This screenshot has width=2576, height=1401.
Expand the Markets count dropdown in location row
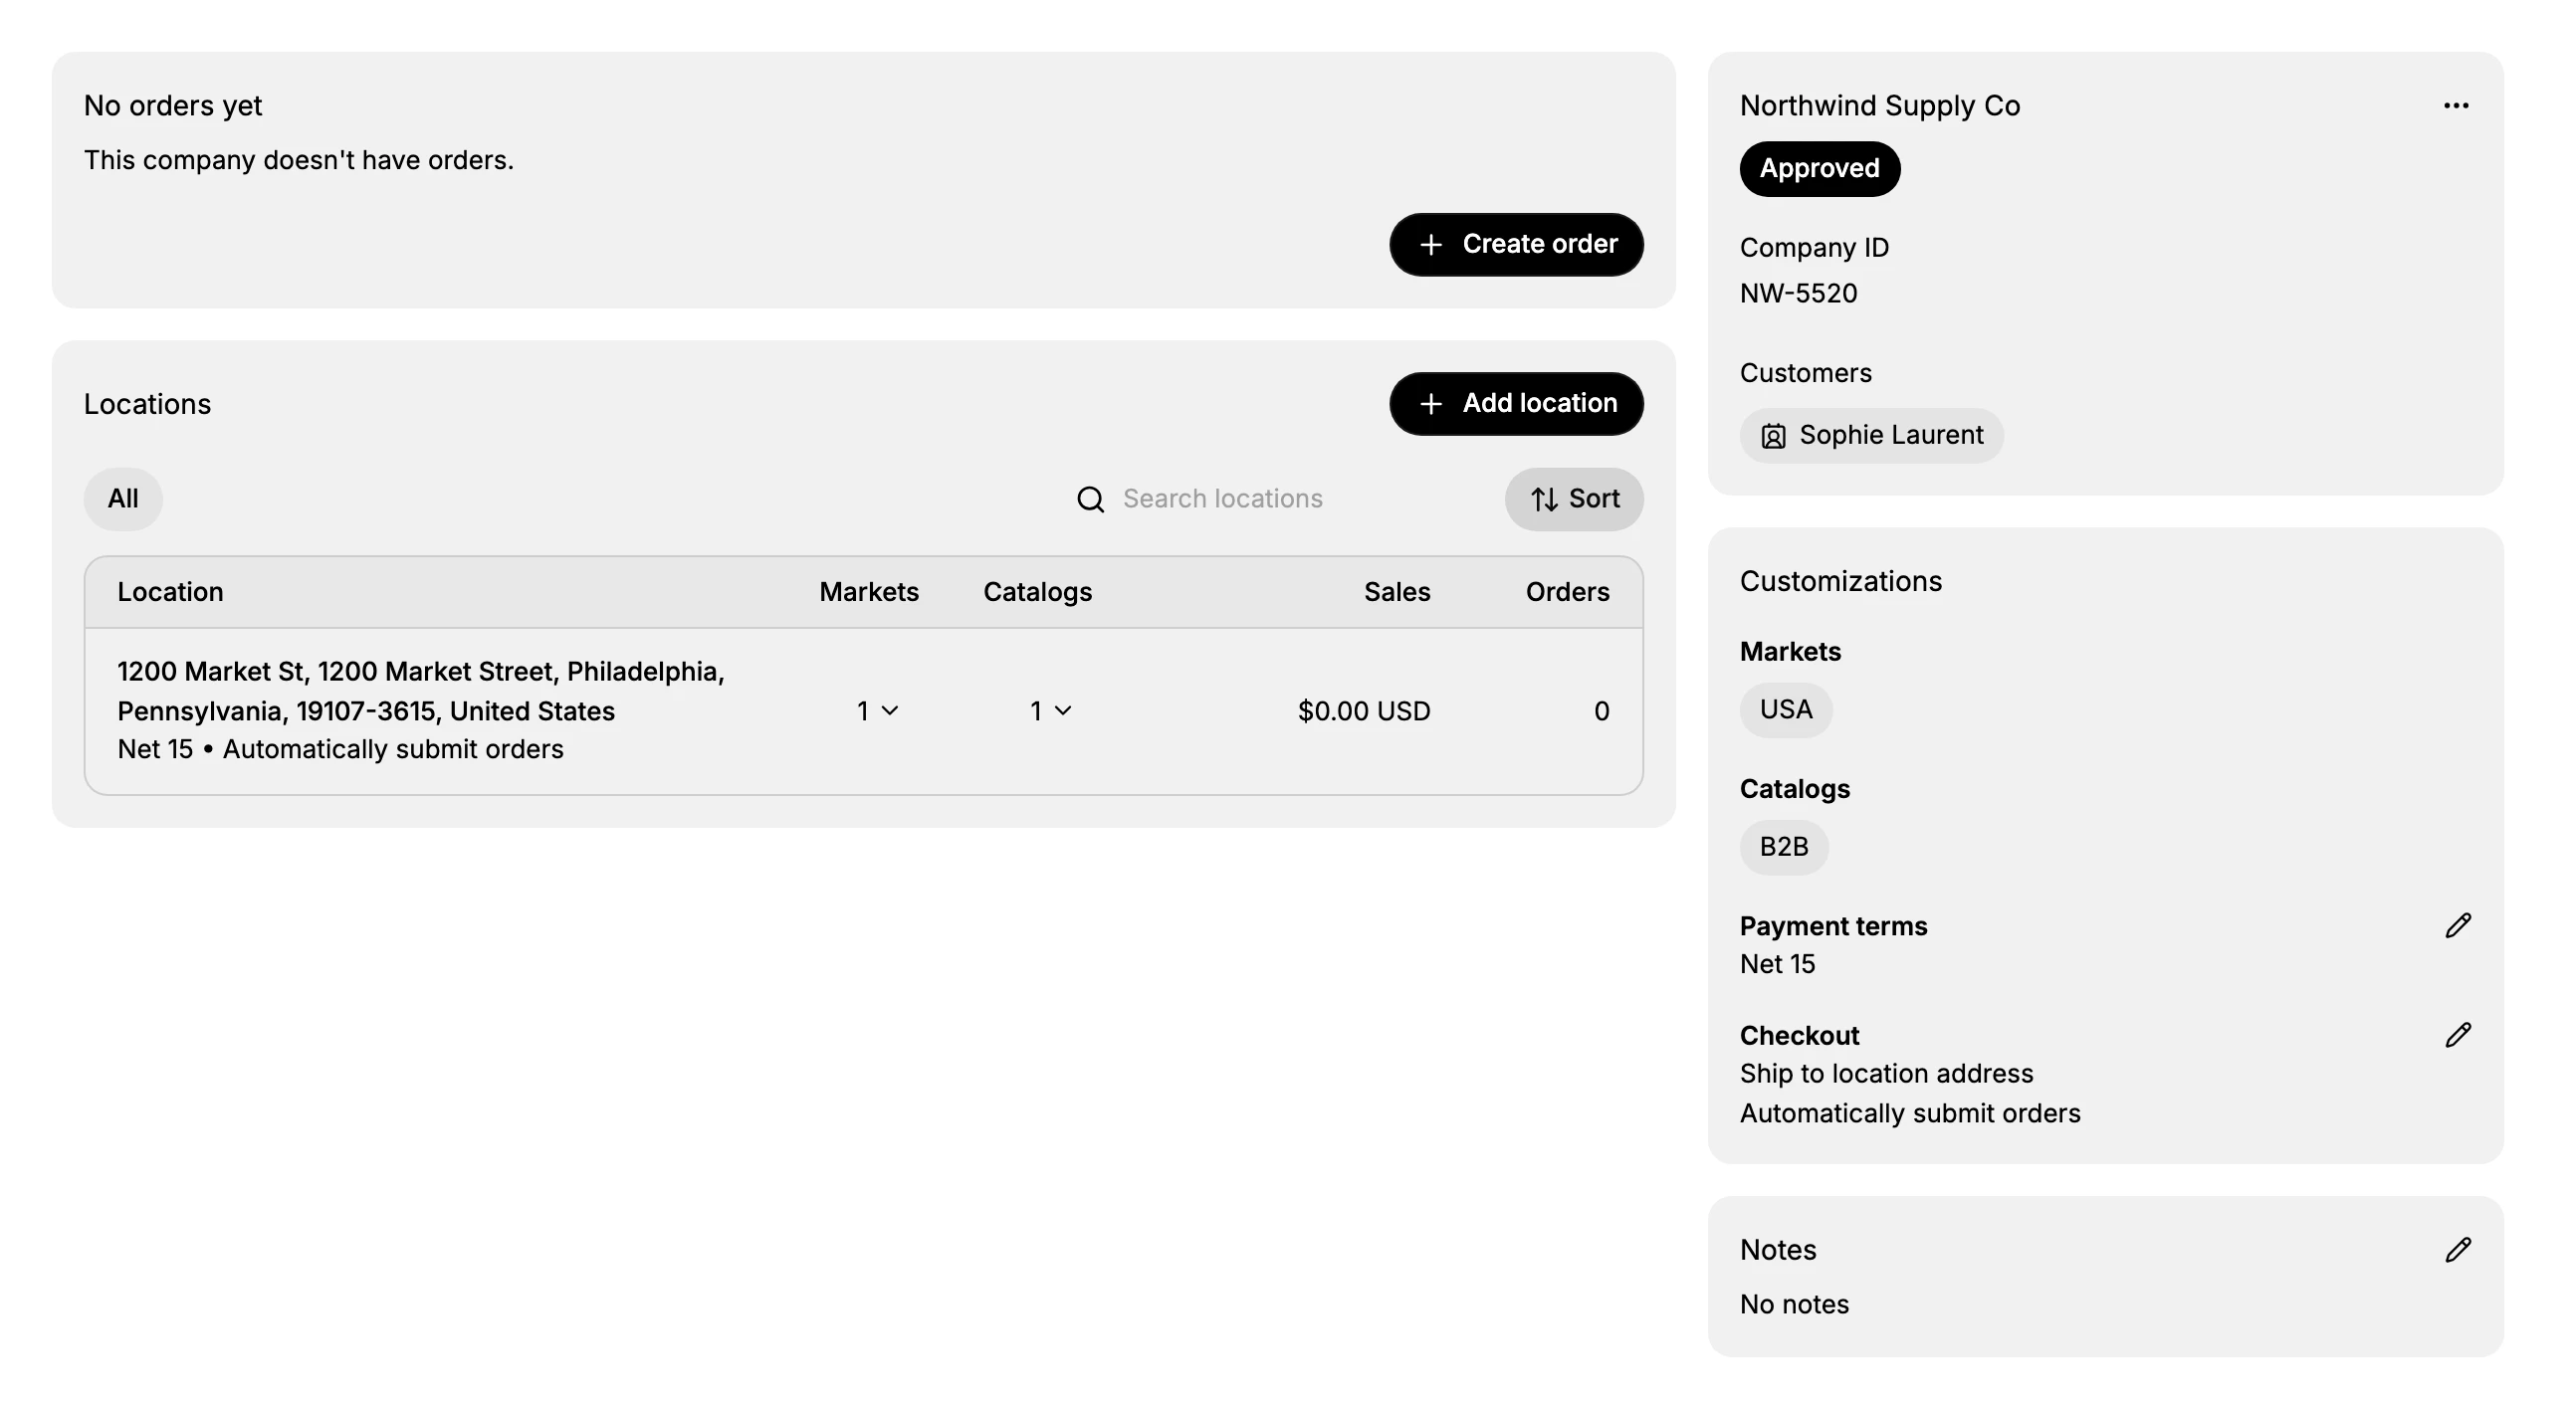tap(877, 711)
